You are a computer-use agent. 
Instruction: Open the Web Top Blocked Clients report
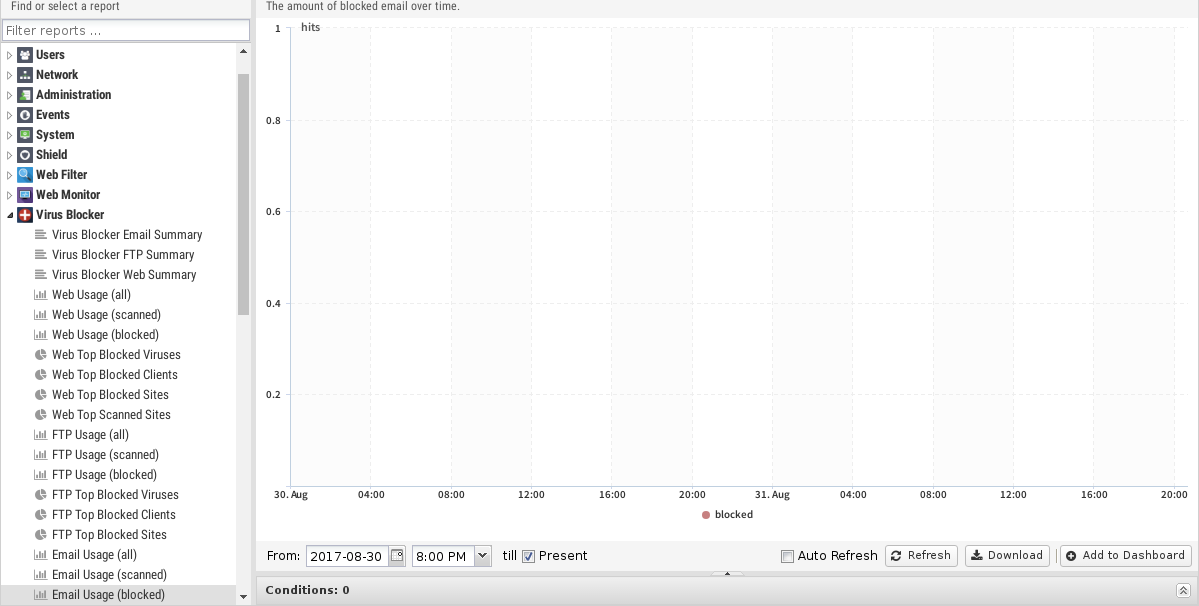[x=115, y=374]
